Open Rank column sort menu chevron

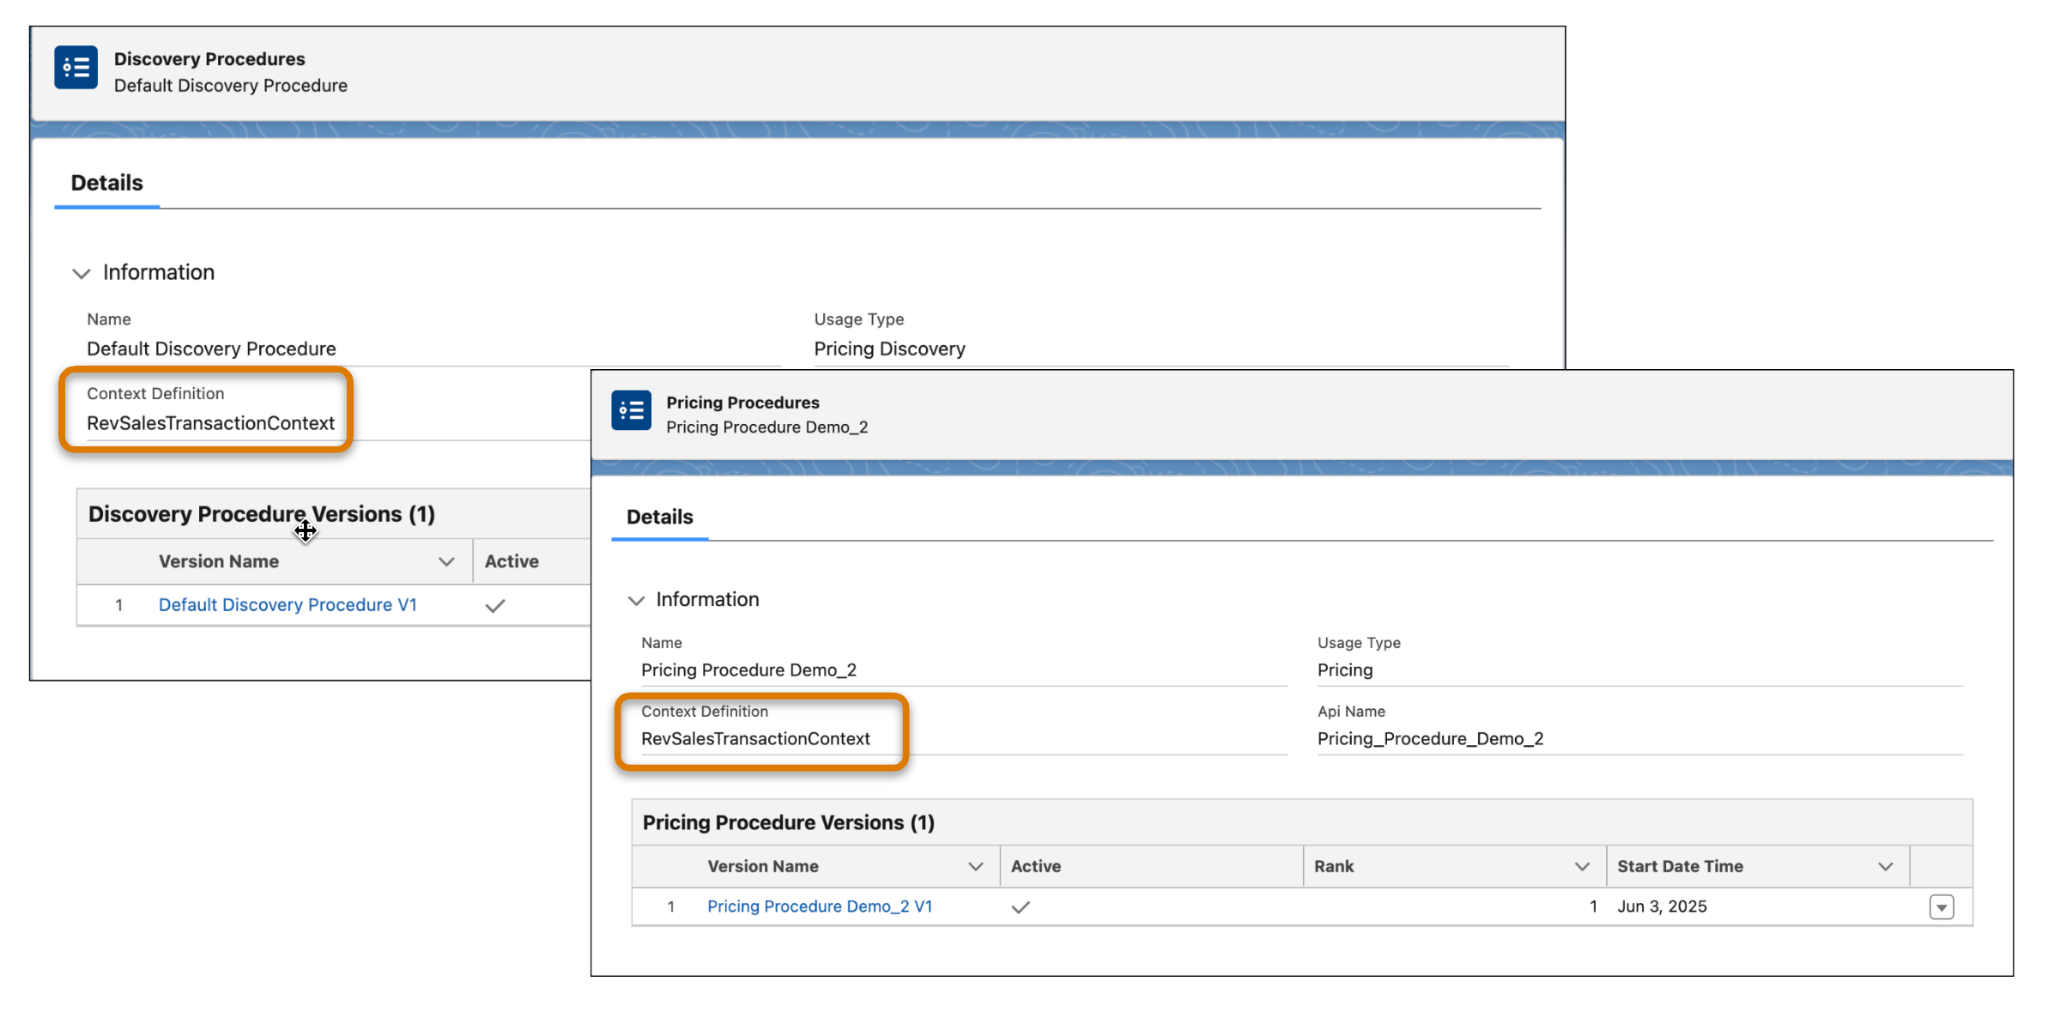coord(1582,867)
